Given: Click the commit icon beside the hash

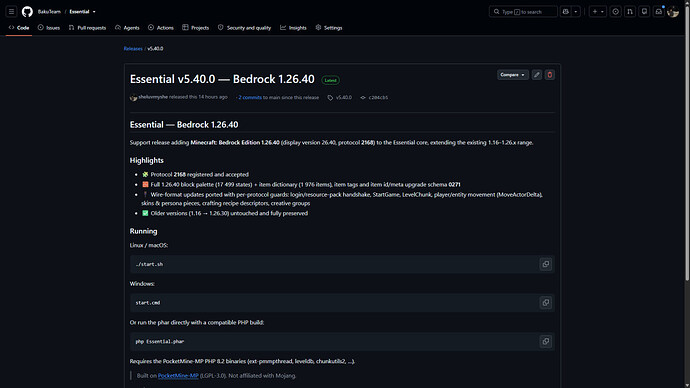Looking at the screenshot, I should click(363, 98).
